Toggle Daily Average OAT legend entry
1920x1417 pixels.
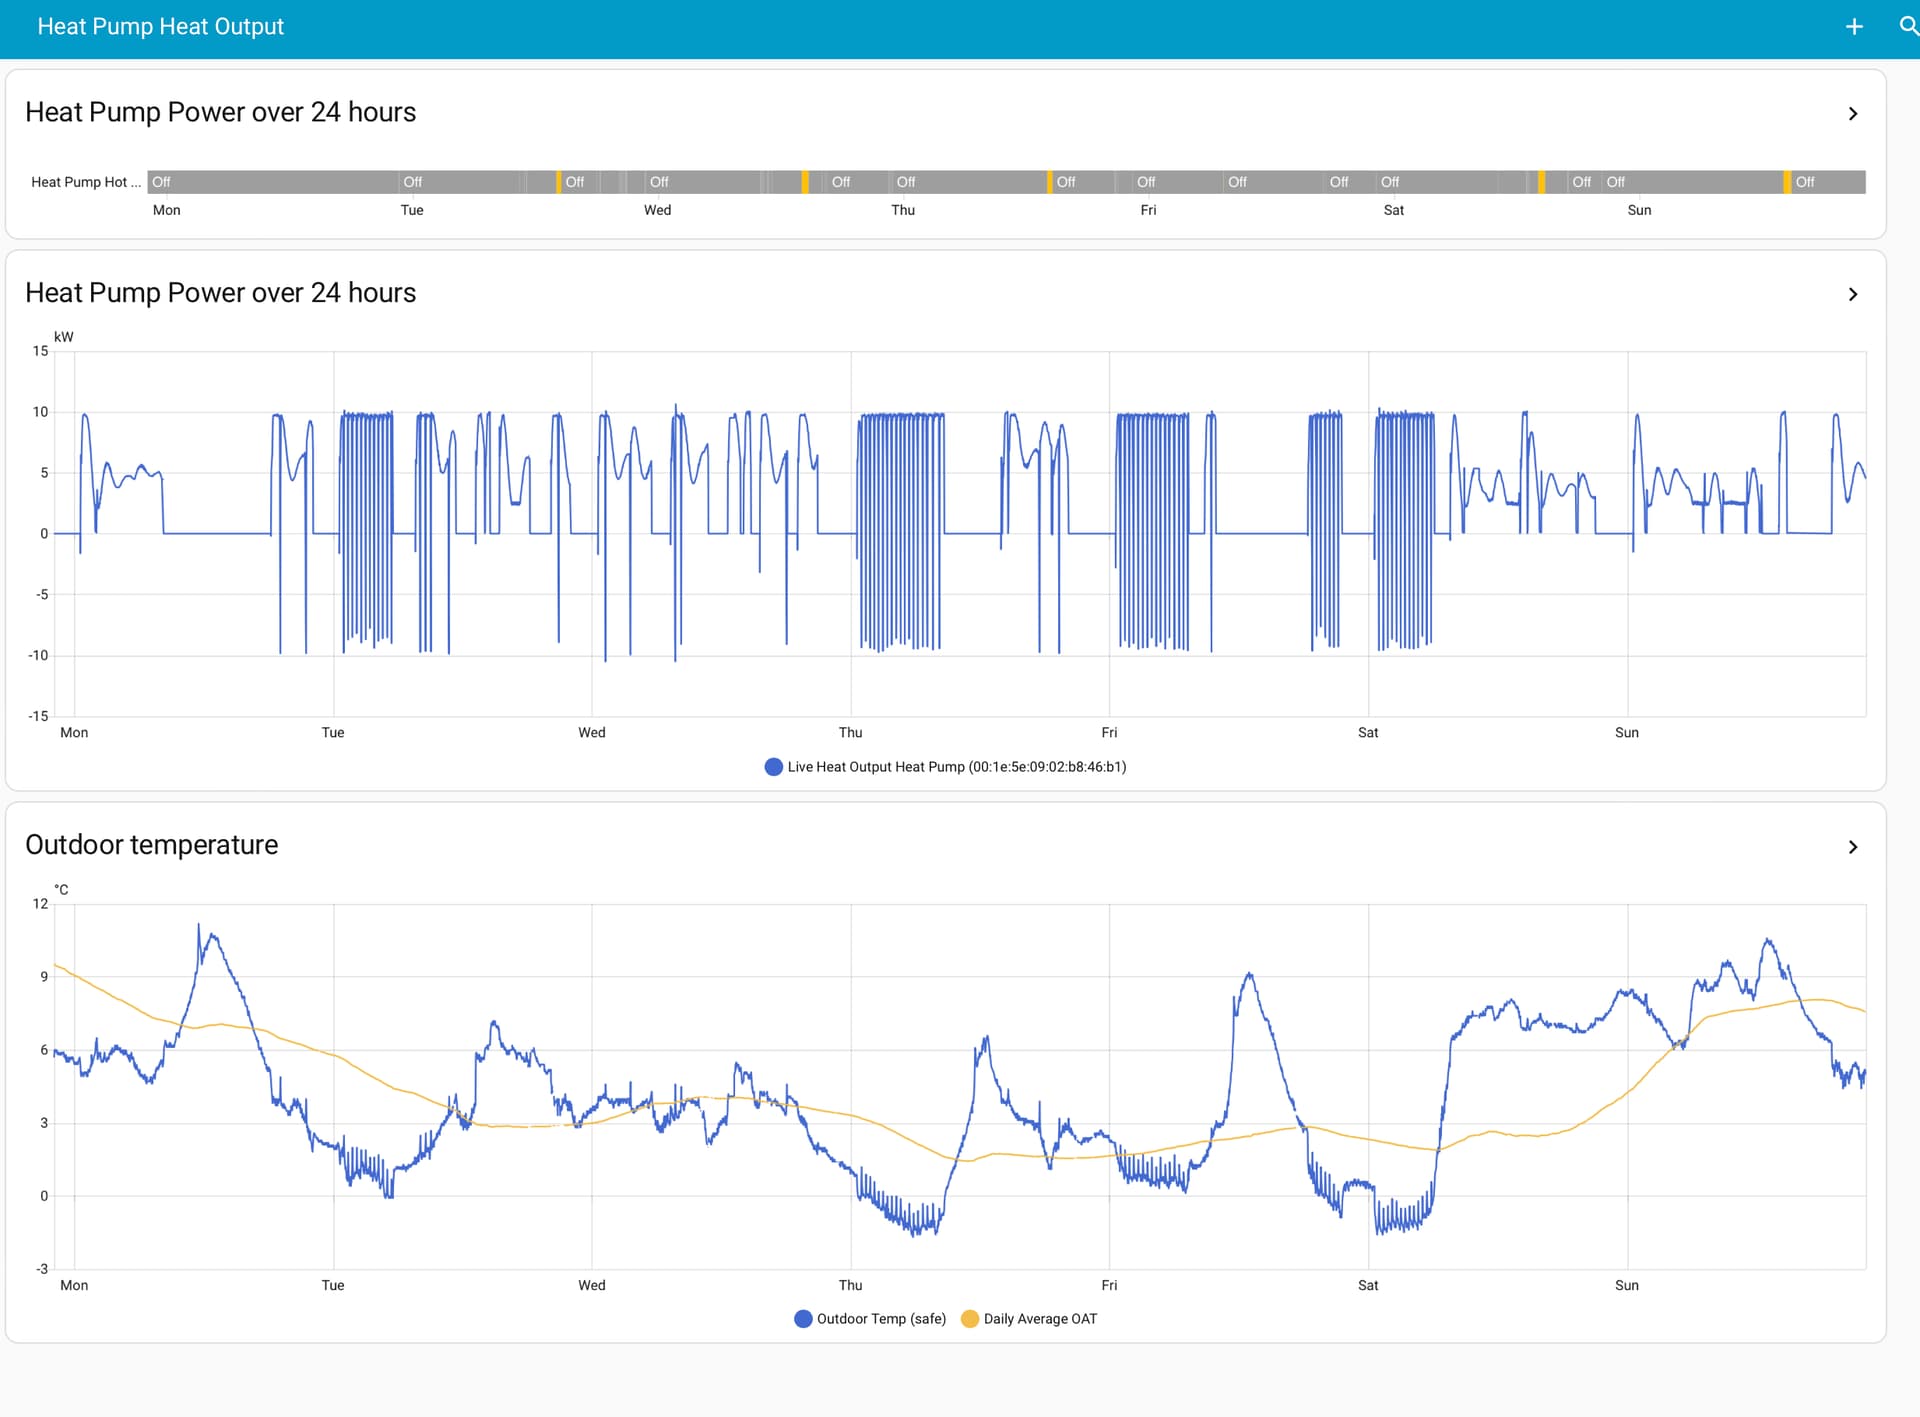tap(1039, 1319)
